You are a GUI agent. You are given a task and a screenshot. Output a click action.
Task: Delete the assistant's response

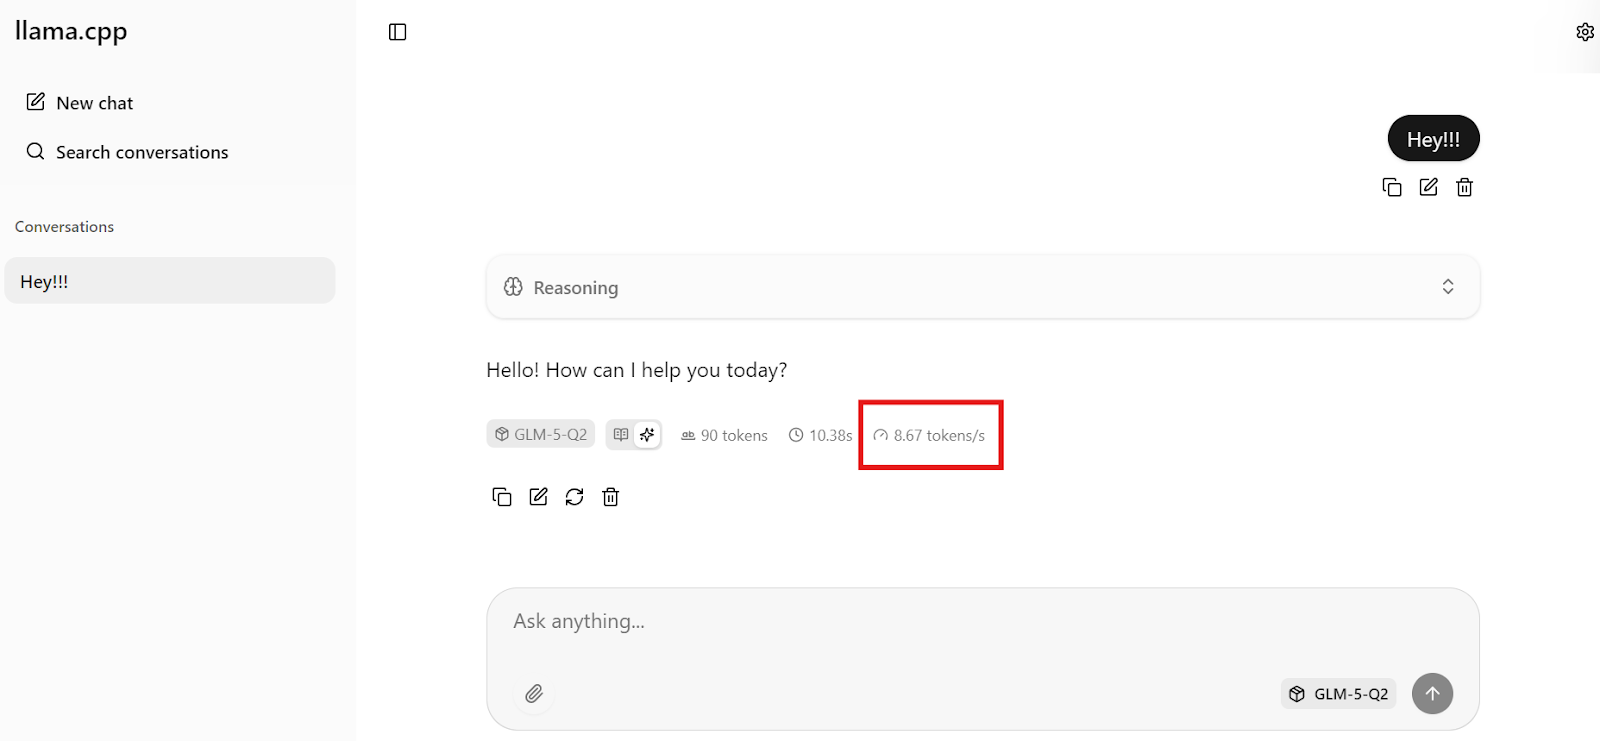[611, 497]
